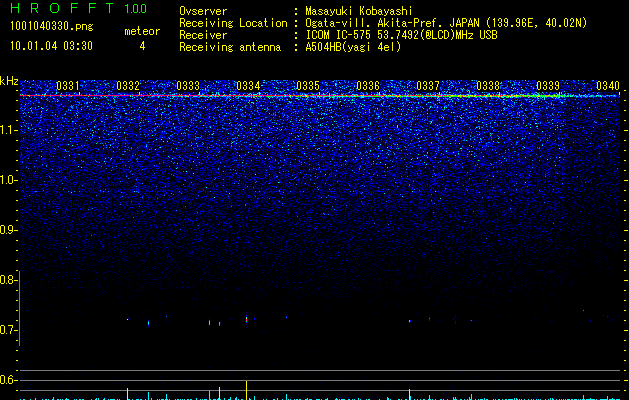Click the 0340 time marker

click(x=608, y=86)
